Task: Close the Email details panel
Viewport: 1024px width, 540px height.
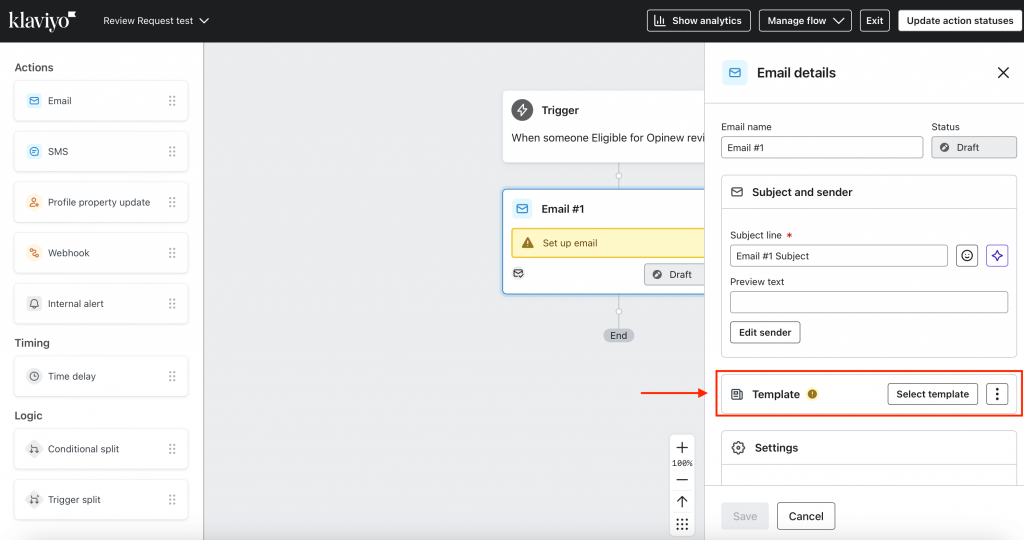Action: pyautogui.click(x=1003, y=72)
